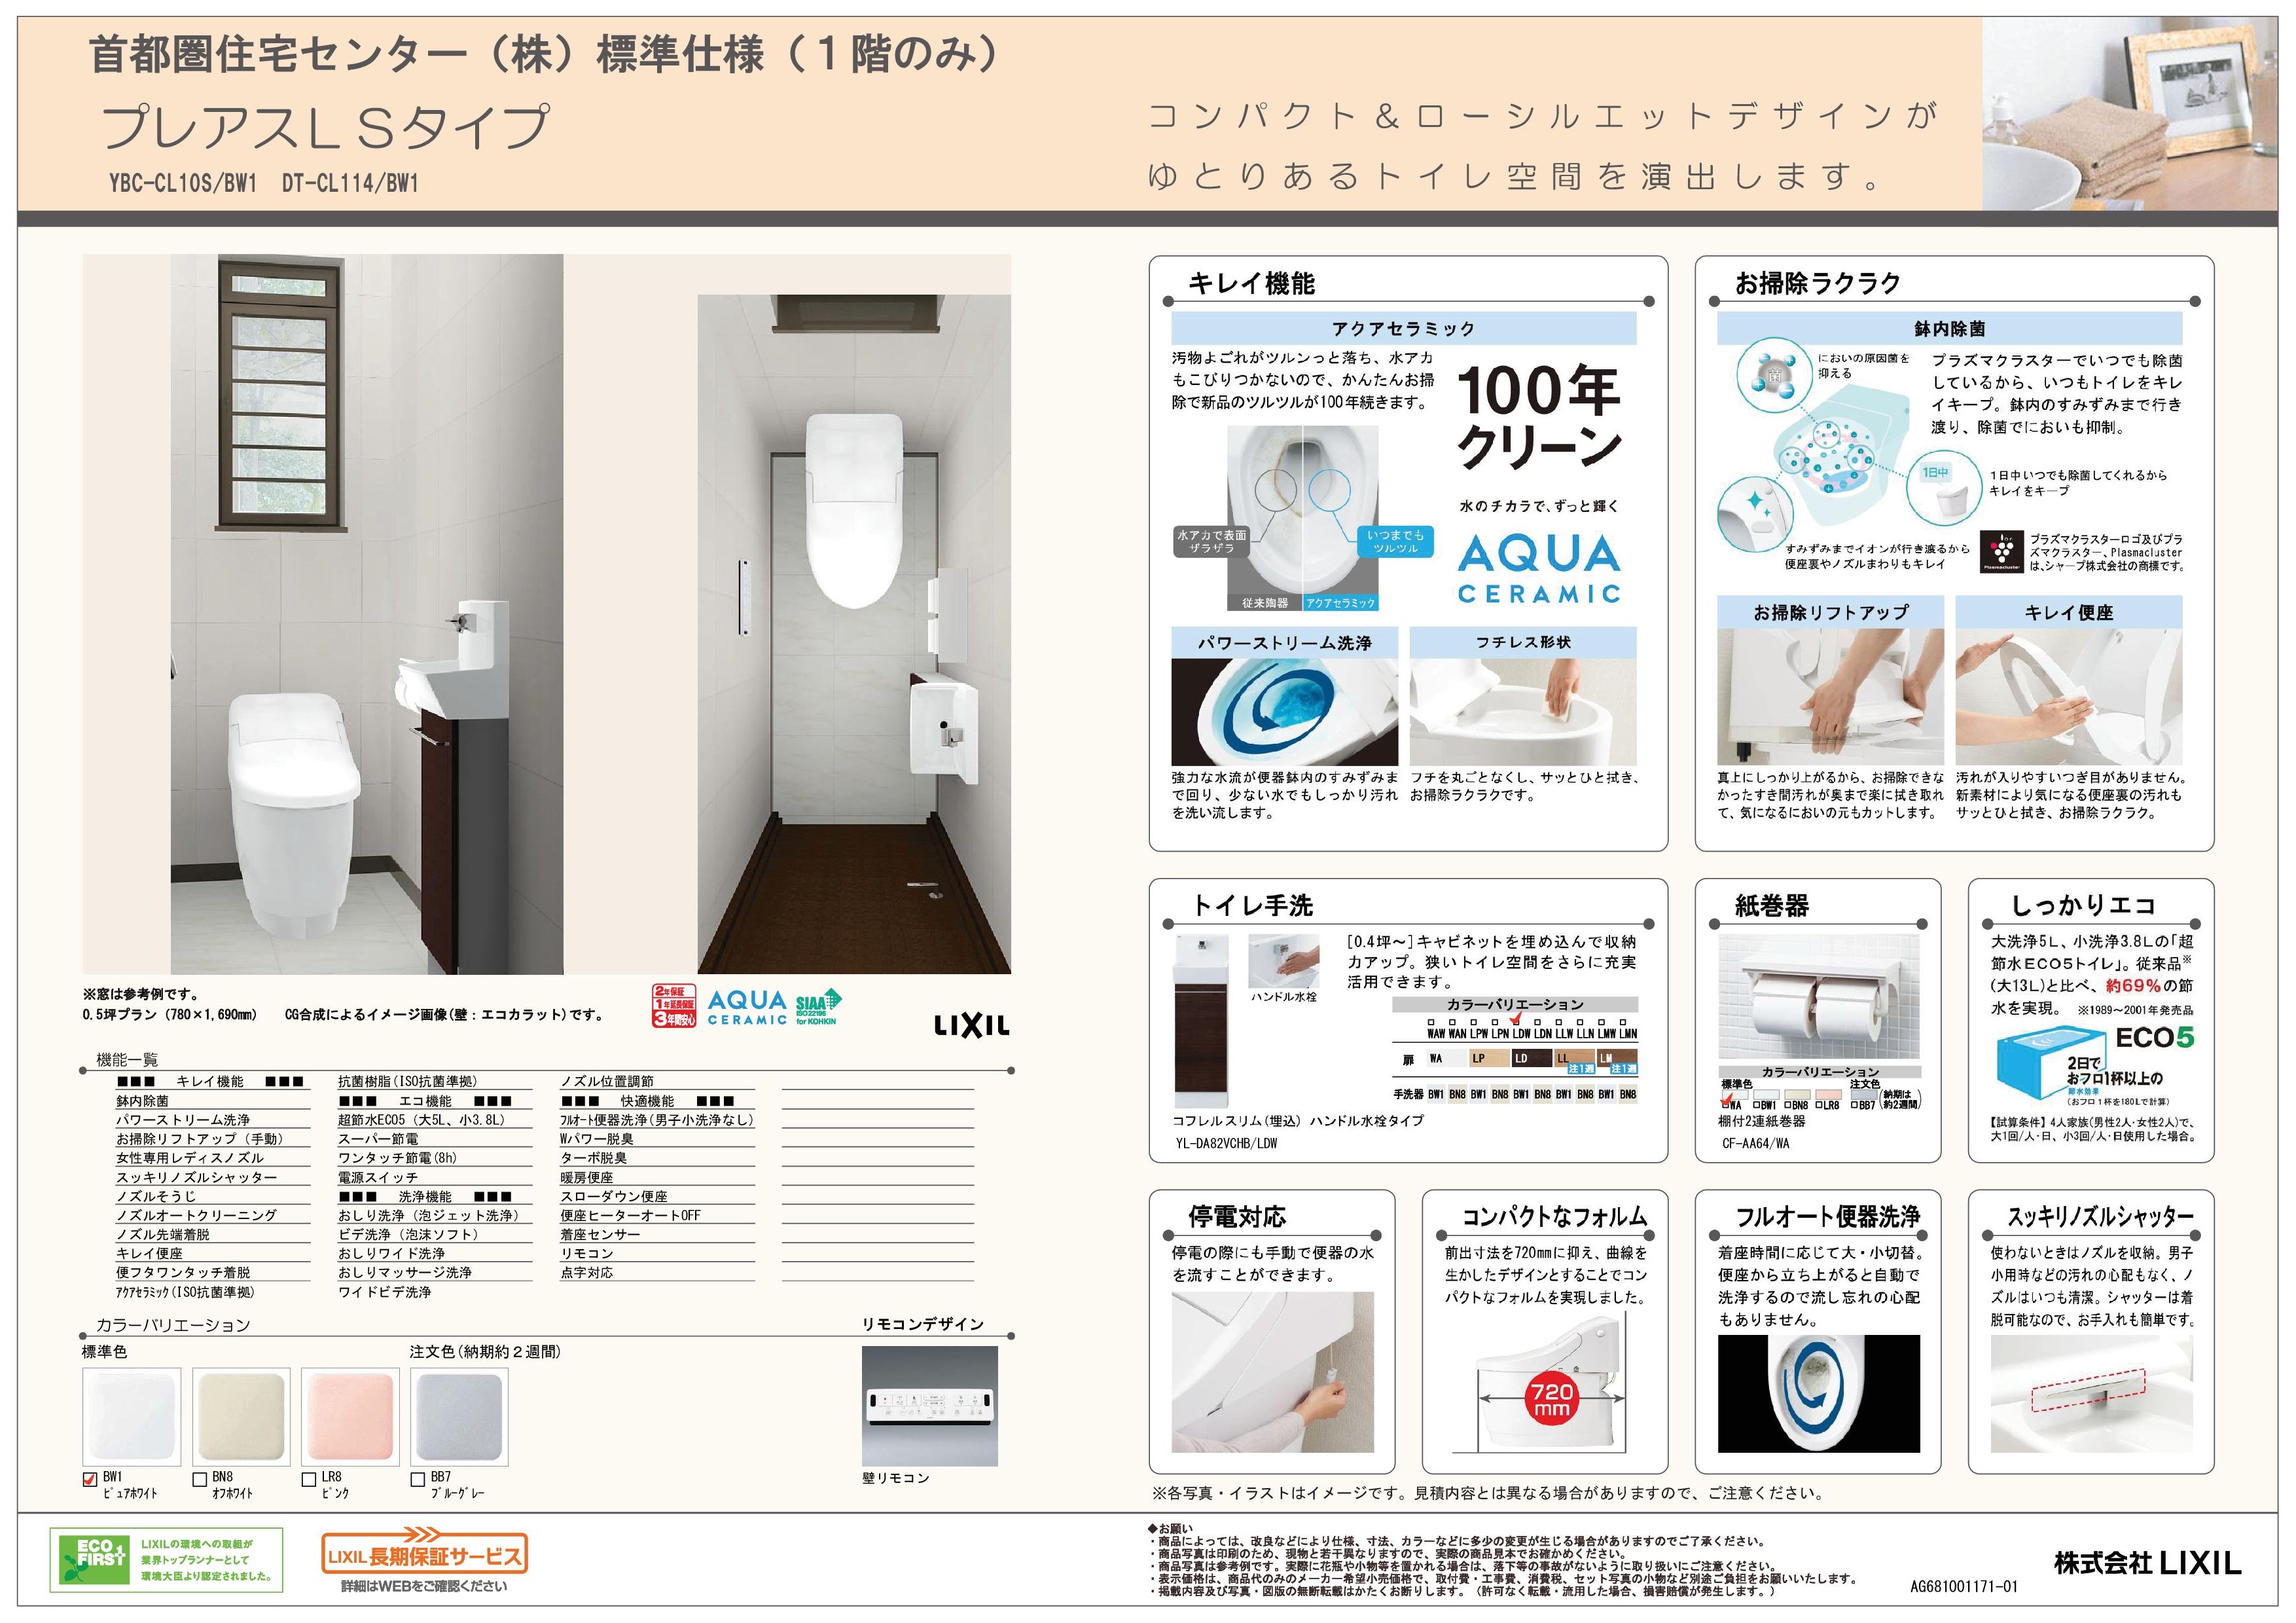The height and width of the screenshot is (1623, 2296).
Task: Check the BN8 オフホワイト toilet color box
Action: coord(200,1479)
